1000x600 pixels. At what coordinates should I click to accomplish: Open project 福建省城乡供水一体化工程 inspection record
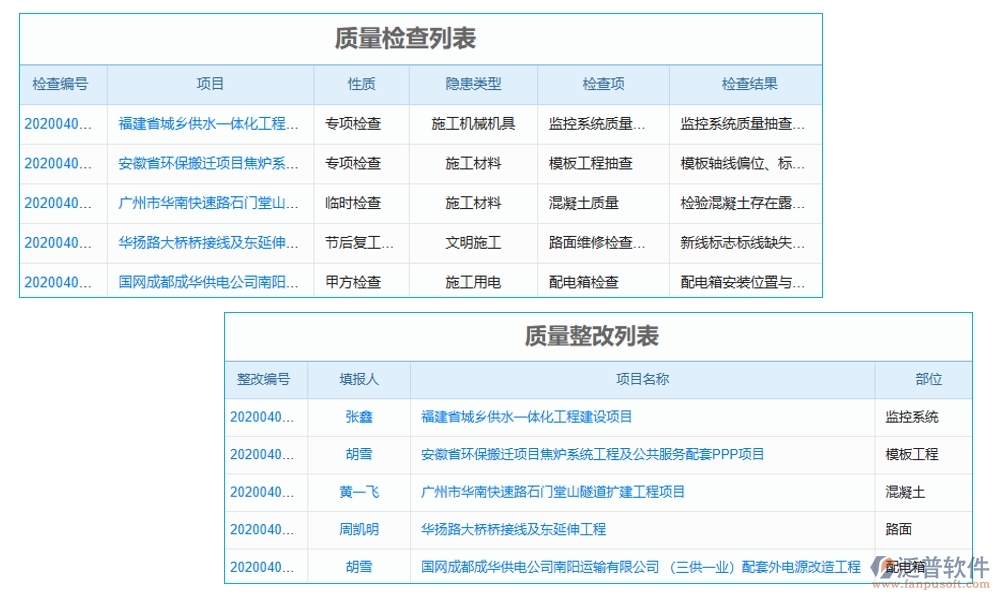click(x=208, y=124)
